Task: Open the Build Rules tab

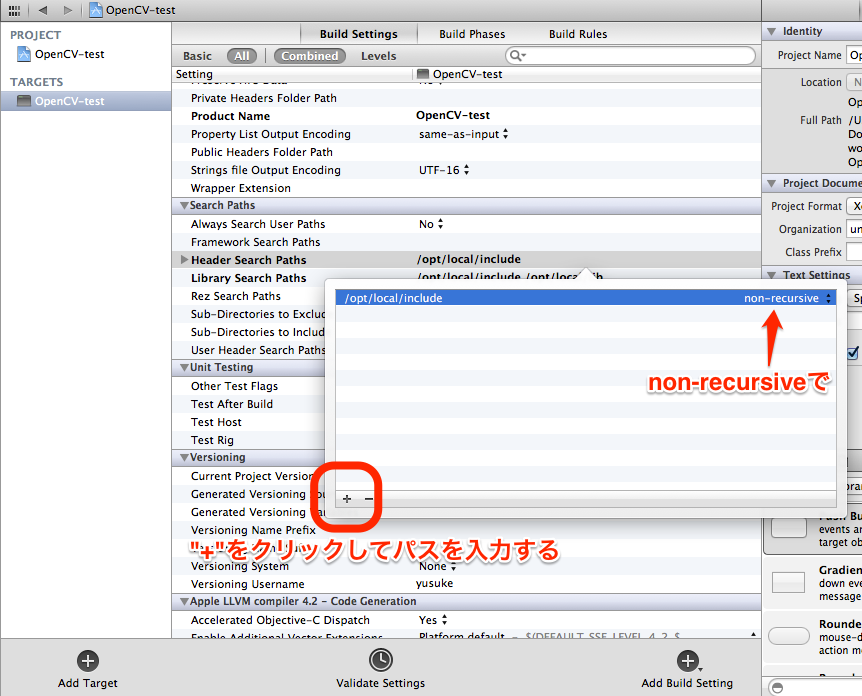Action: [x=578, y=34]
